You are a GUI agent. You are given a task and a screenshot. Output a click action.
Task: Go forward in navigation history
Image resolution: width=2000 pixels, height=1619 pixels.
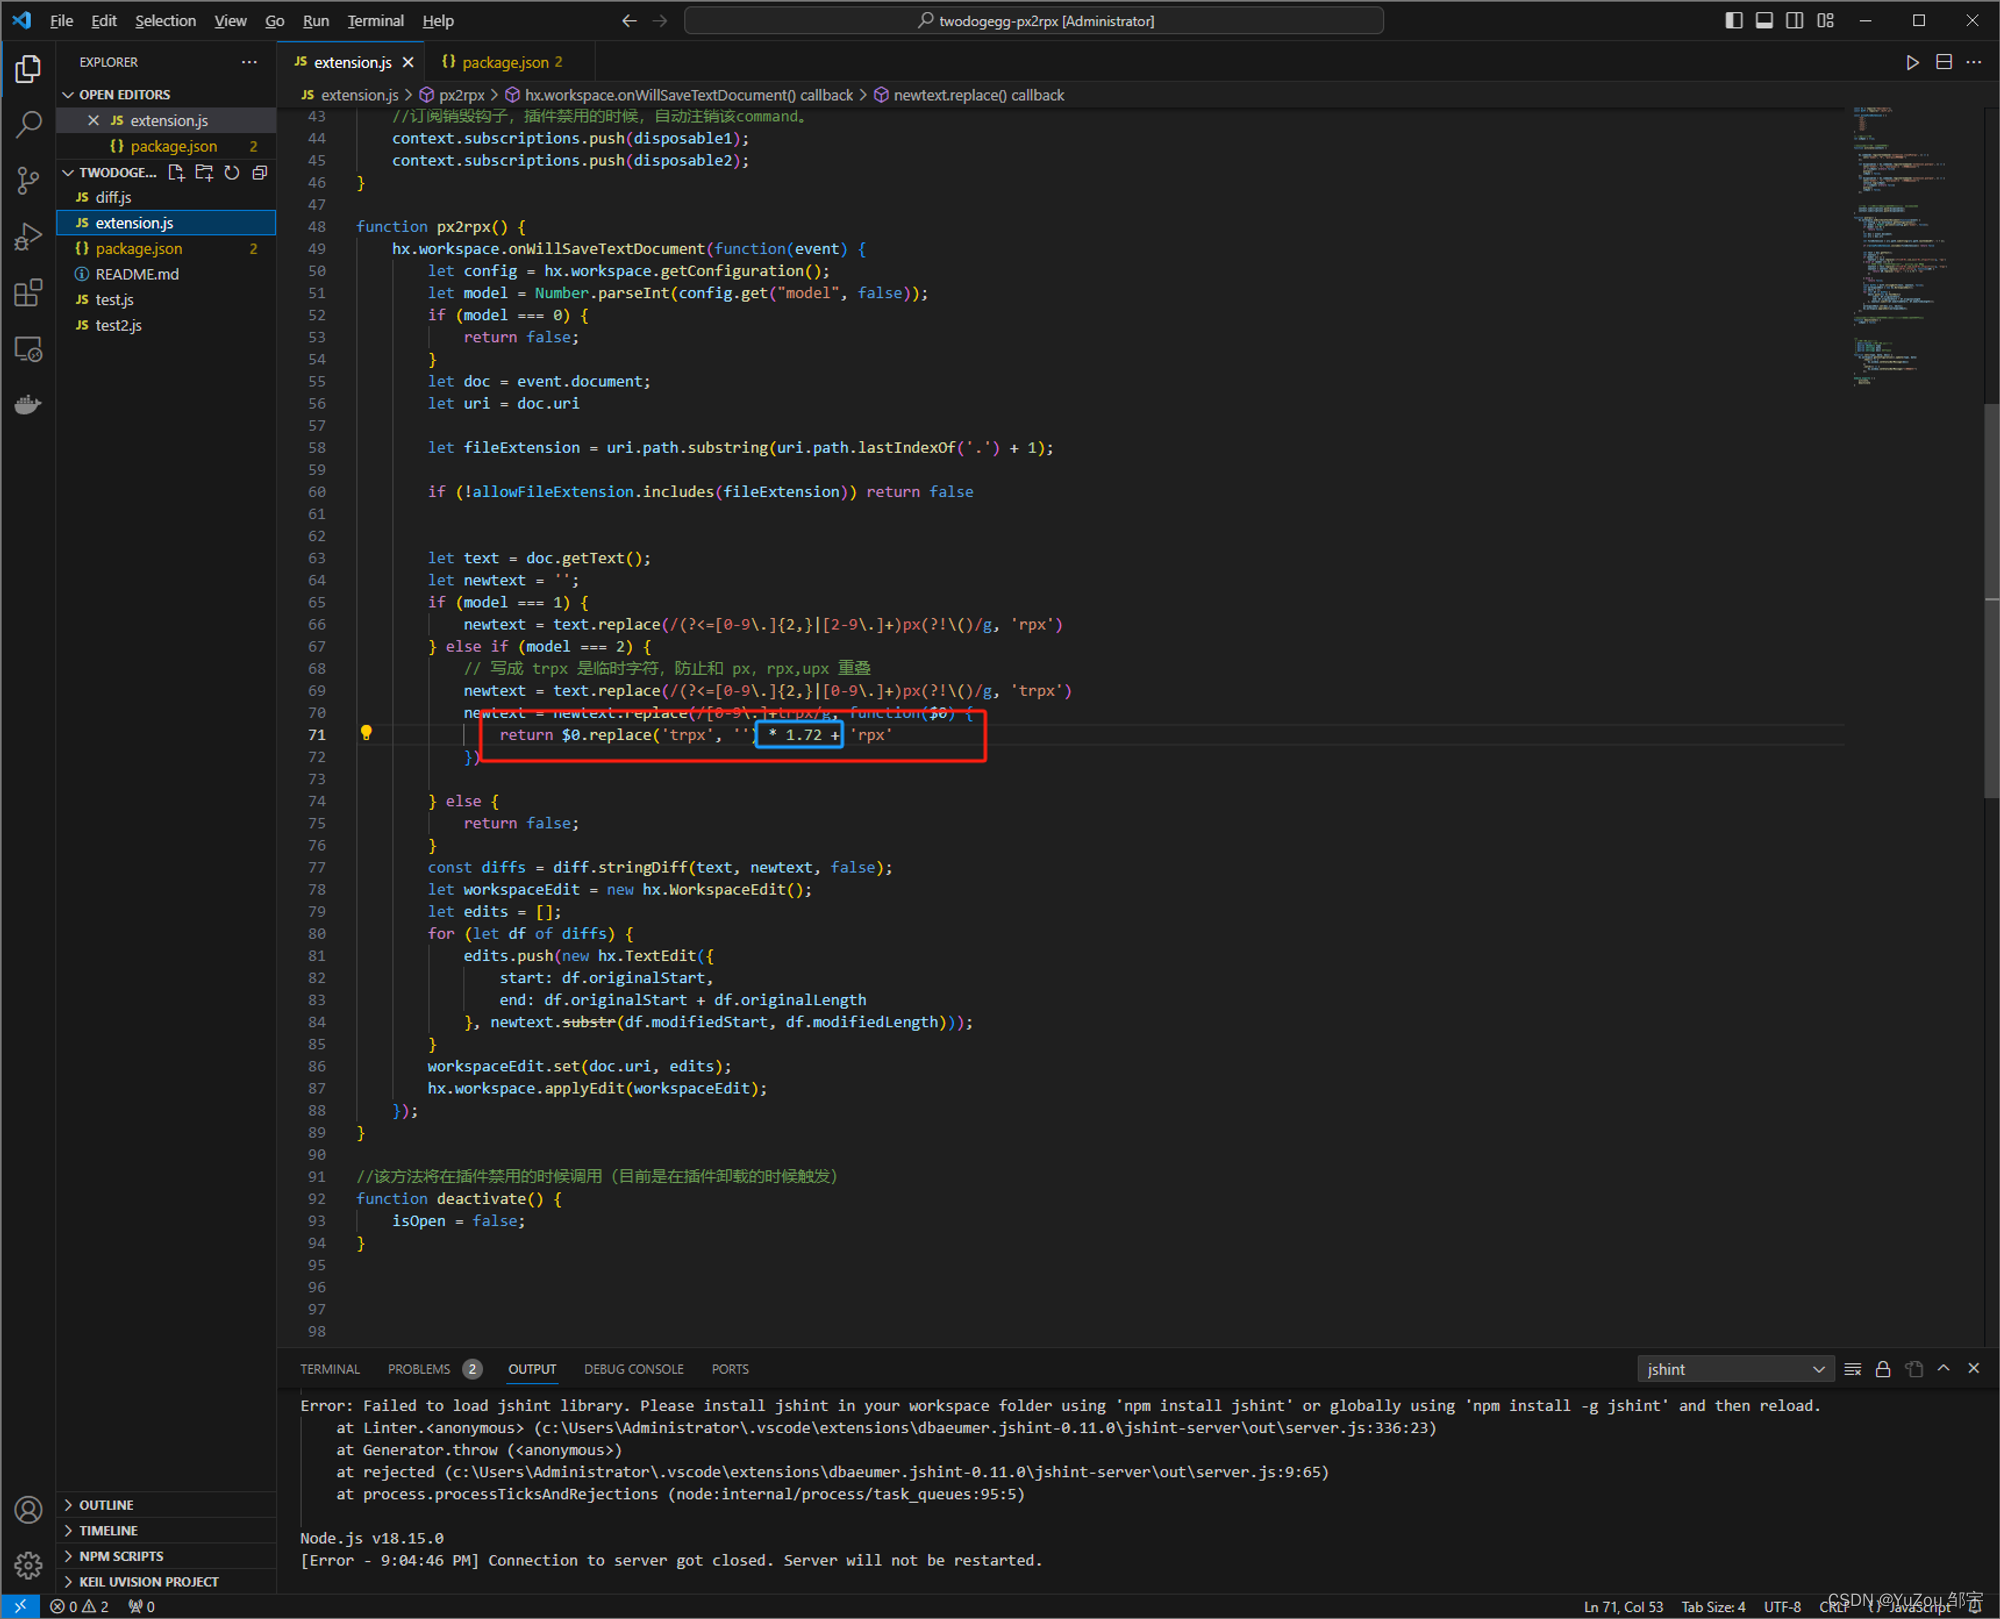(660, 21)
